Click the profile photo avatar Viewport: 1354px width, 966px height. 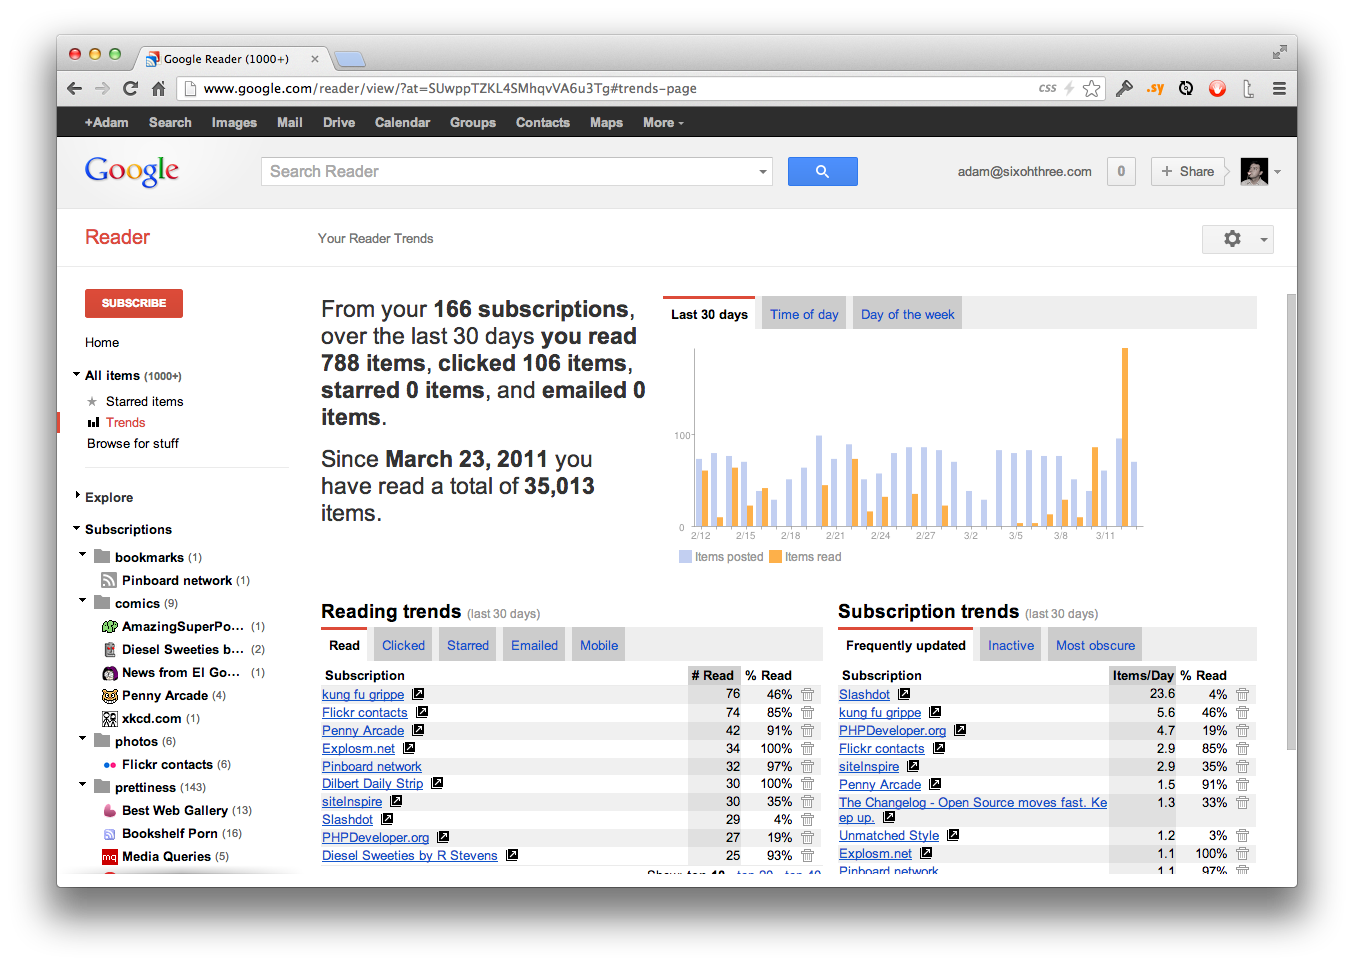pos(1254,171)
